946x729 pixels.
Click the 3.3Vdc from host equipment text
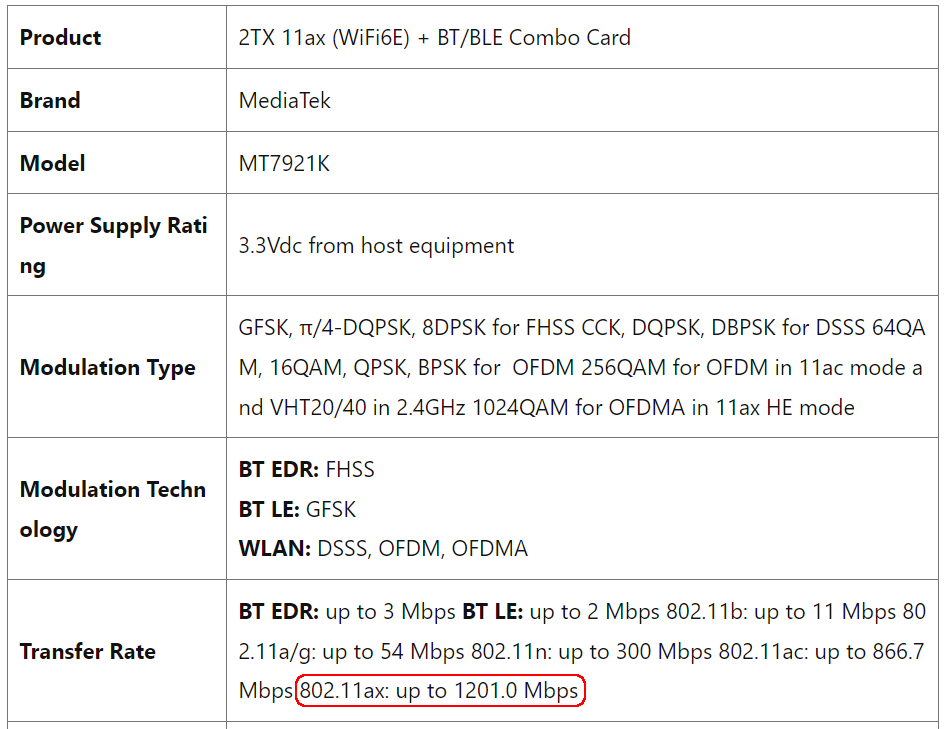376,246
